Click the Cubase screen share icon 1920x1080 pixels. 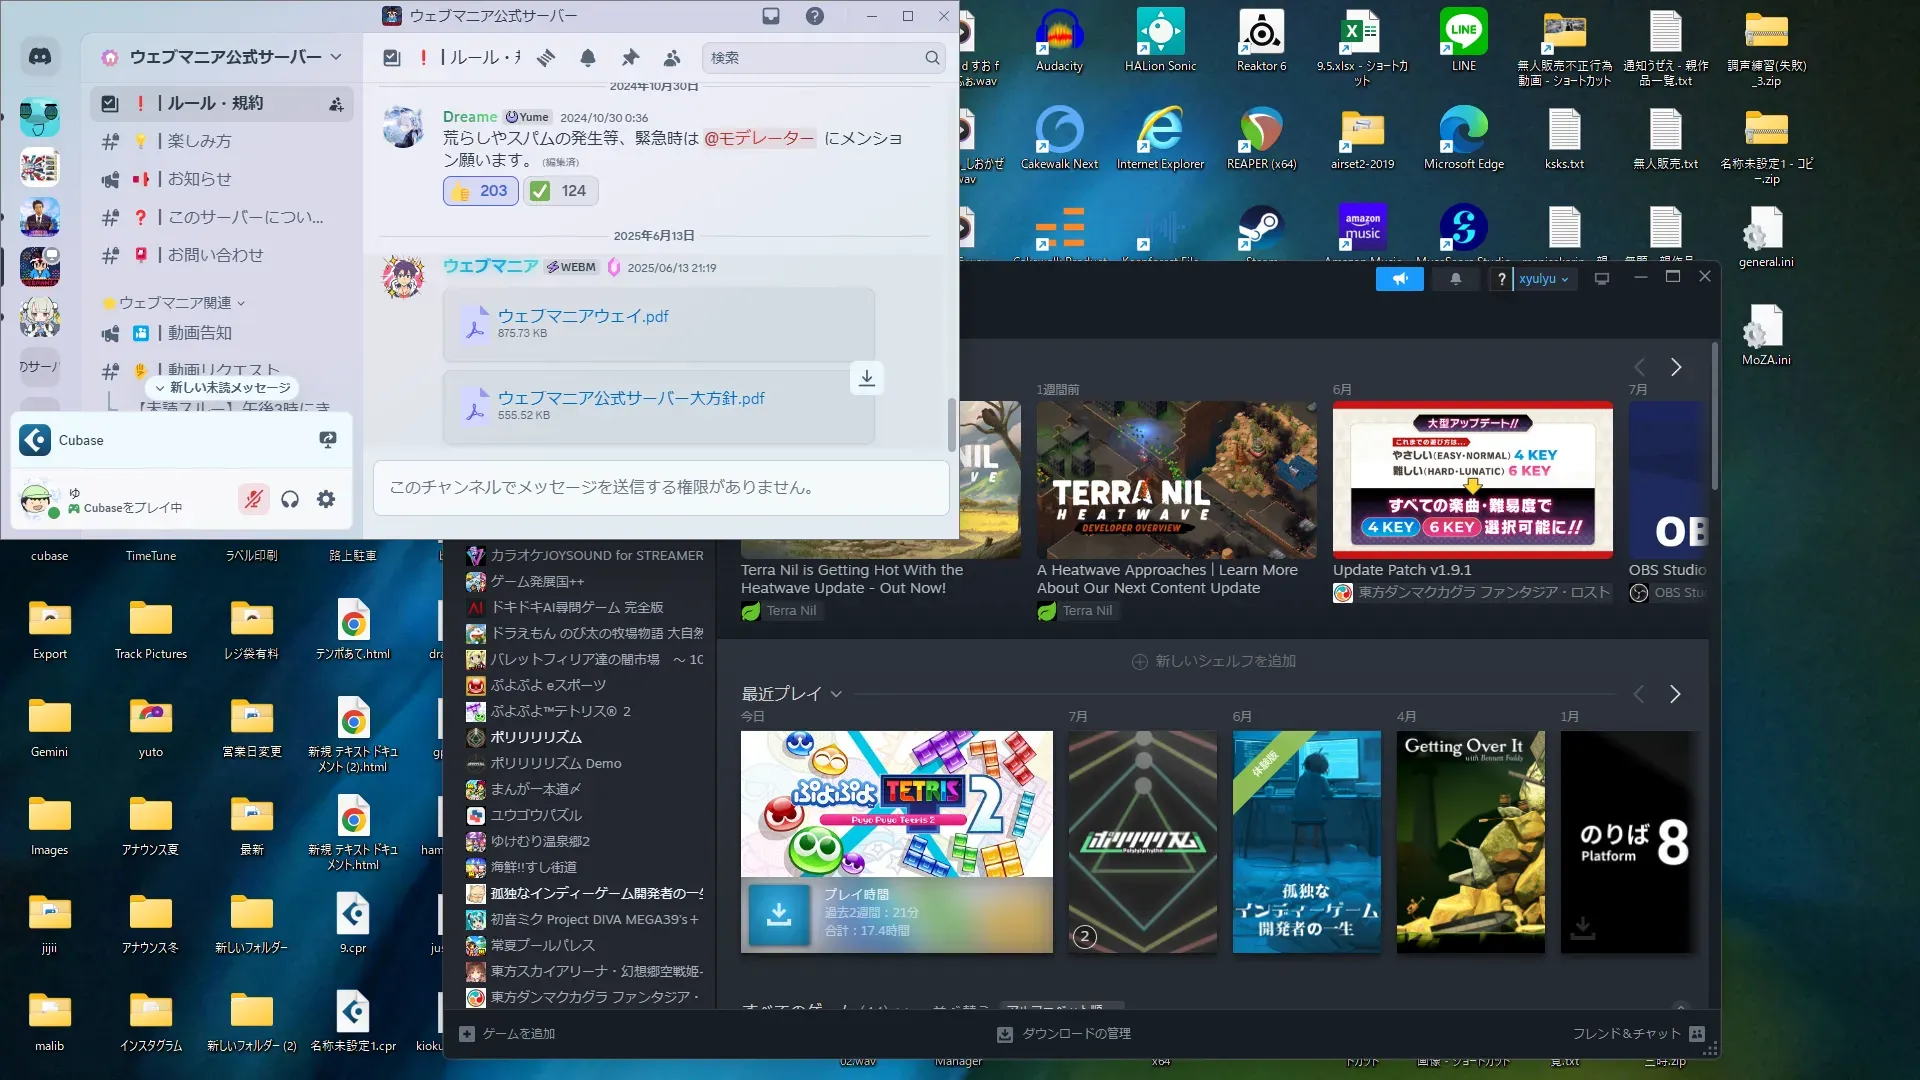click(327, 440)
